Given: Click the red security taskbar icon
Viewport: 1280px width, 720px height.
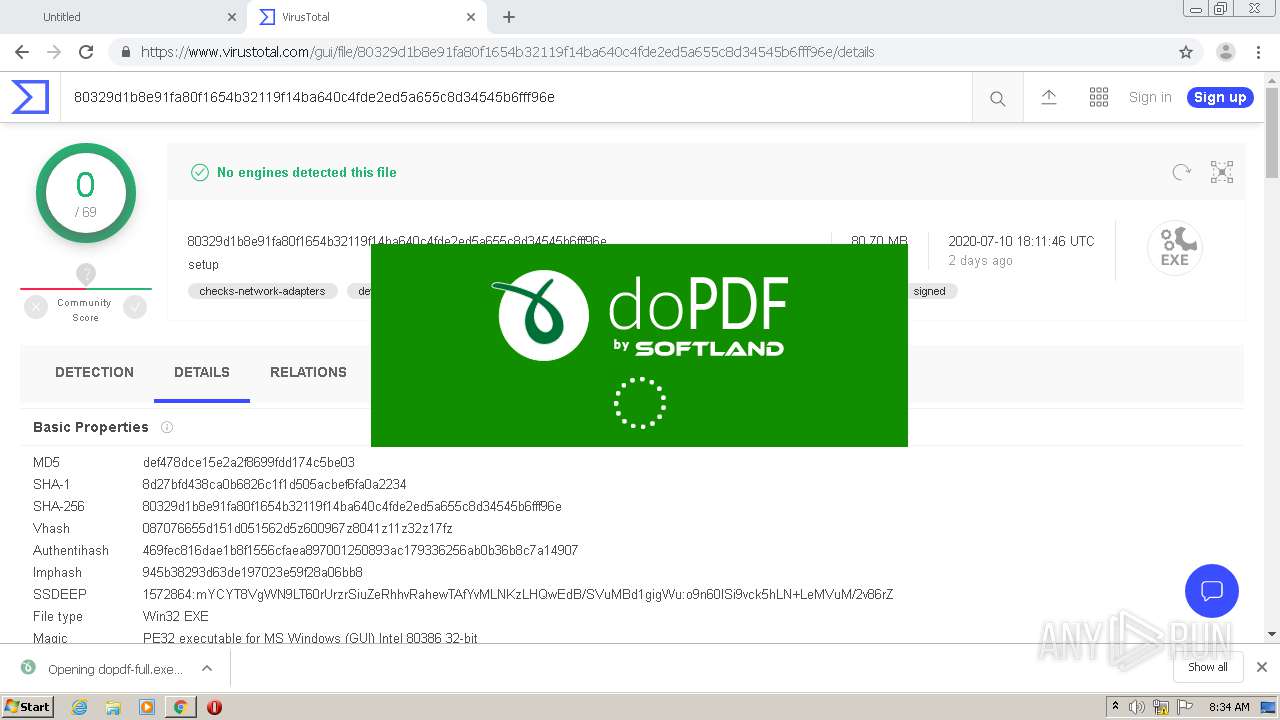Looking at the screenshot, I should (x=214, y=707).
